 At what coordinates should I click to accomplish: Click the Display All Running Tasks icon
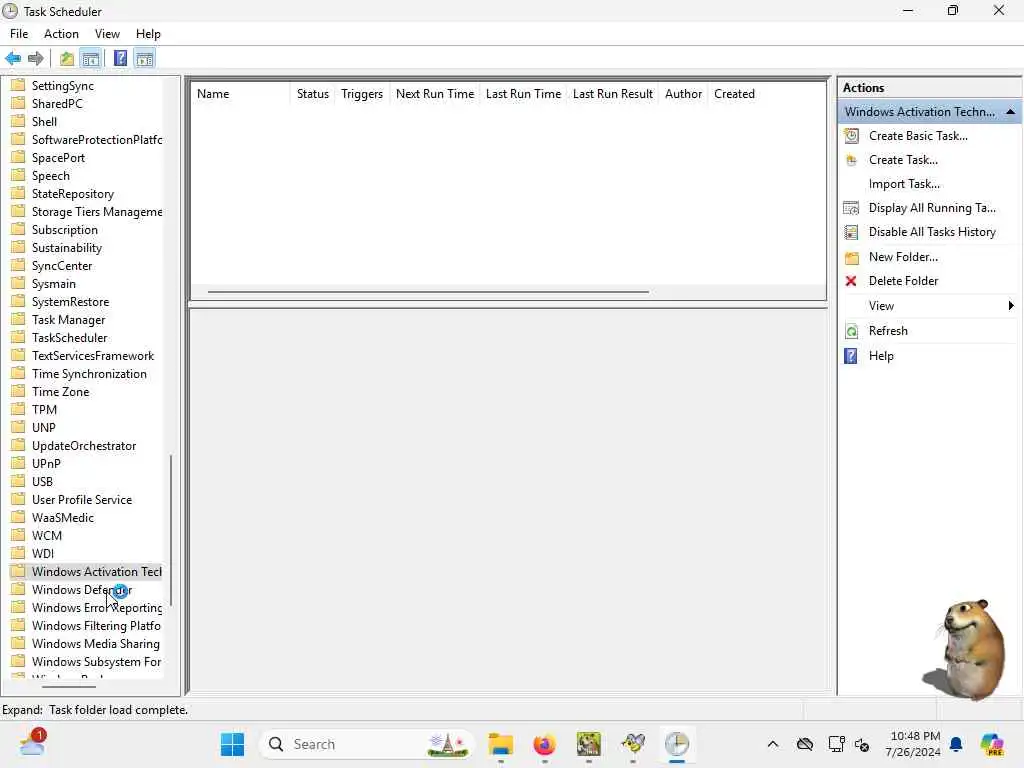click(851, 208)
